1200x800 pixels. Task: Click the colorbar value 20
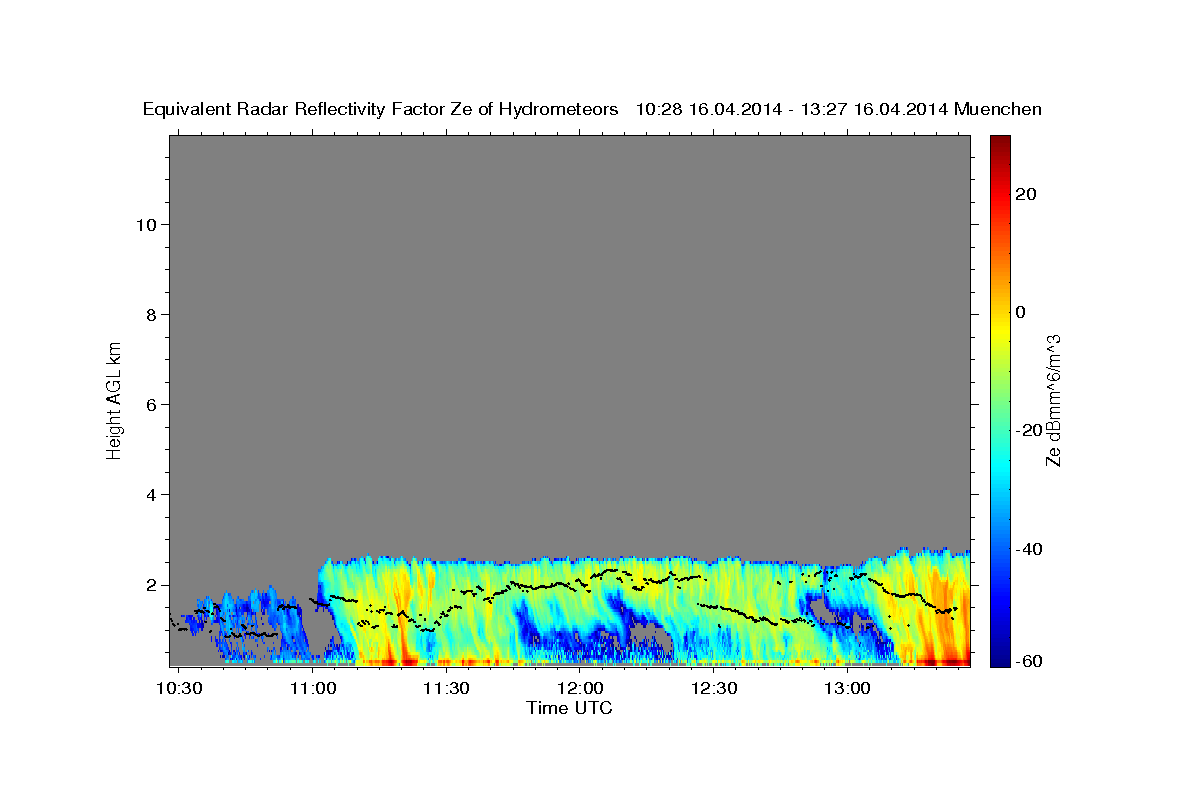pyautogui.click(x=1024, y=194)
